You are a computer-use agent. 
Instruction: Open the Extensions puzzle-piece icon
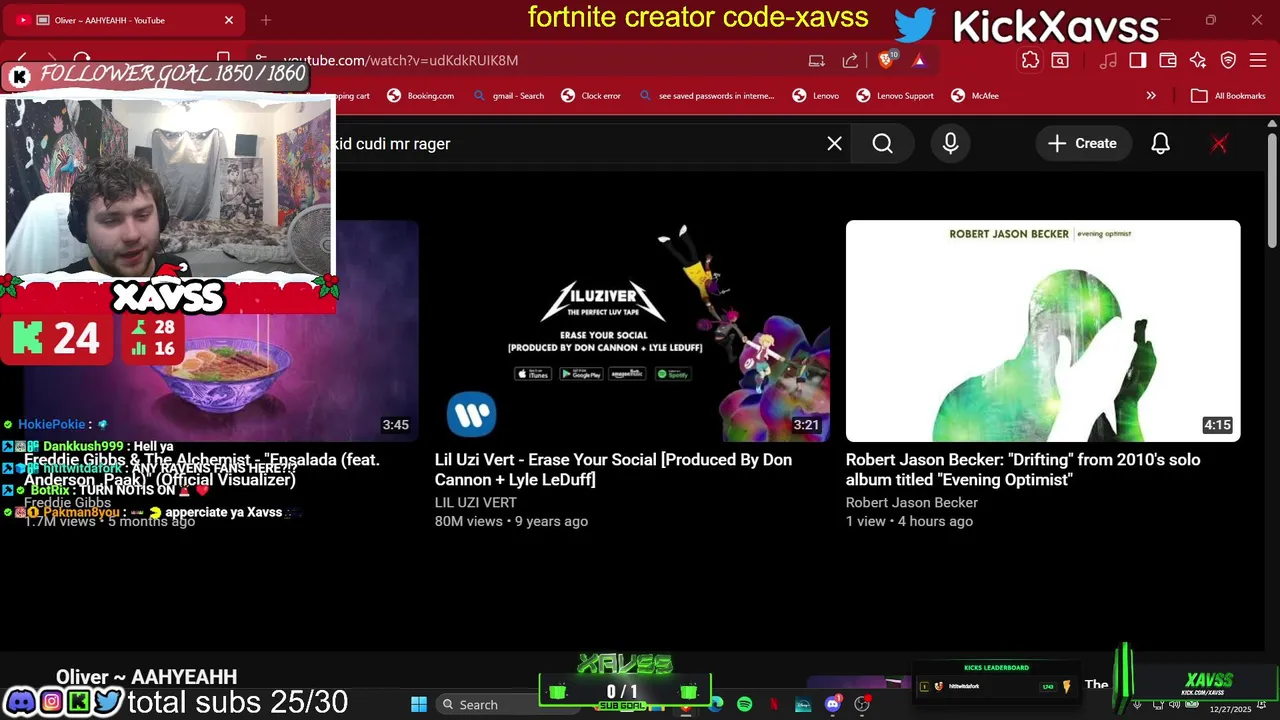tap(1030, 60)
